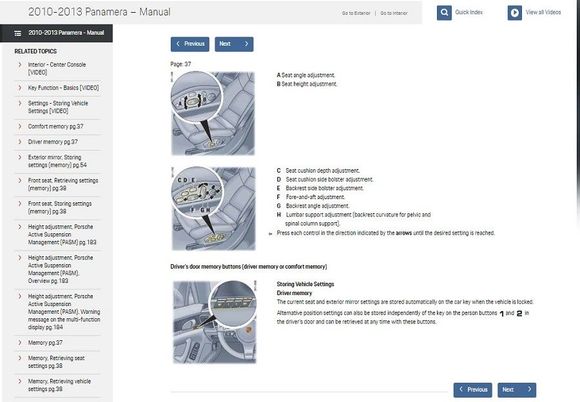Image resolution: width=580 pixels, height=402 pixels.
Task: Open Driver memory pg 37 topic
Action: point(53,142)
